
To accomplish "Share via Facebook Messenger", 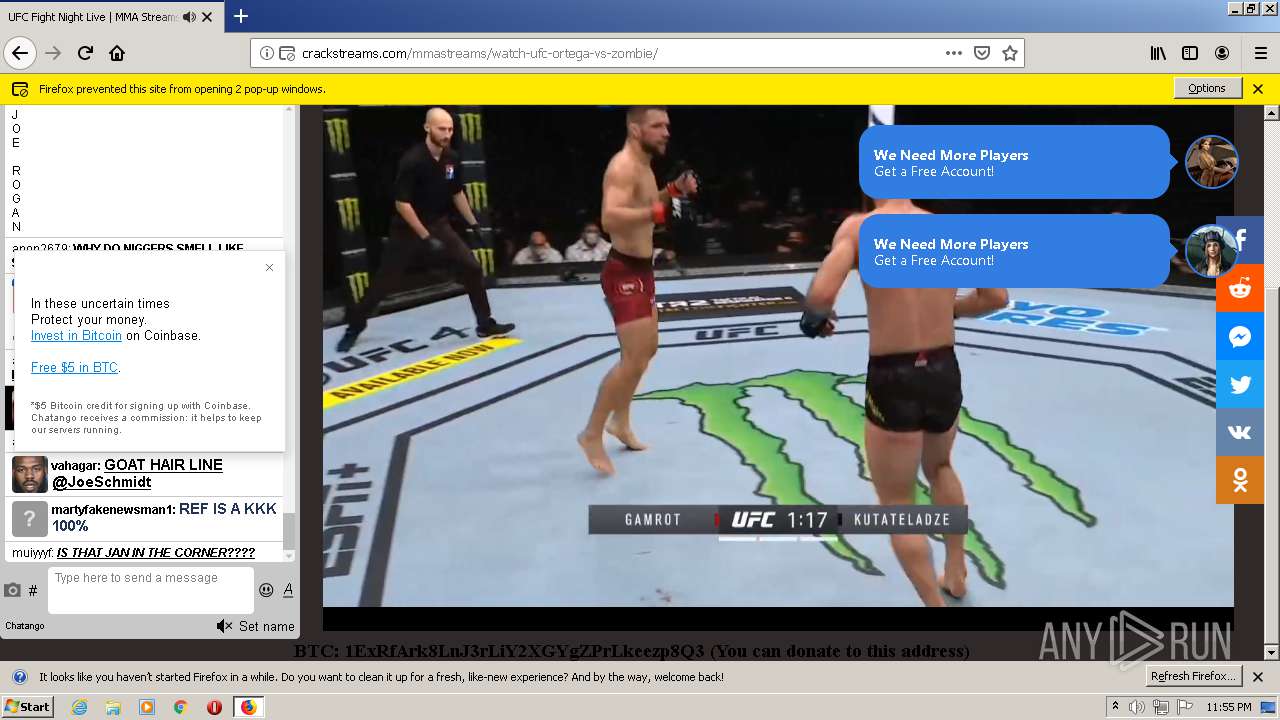I will (1240, 337).
